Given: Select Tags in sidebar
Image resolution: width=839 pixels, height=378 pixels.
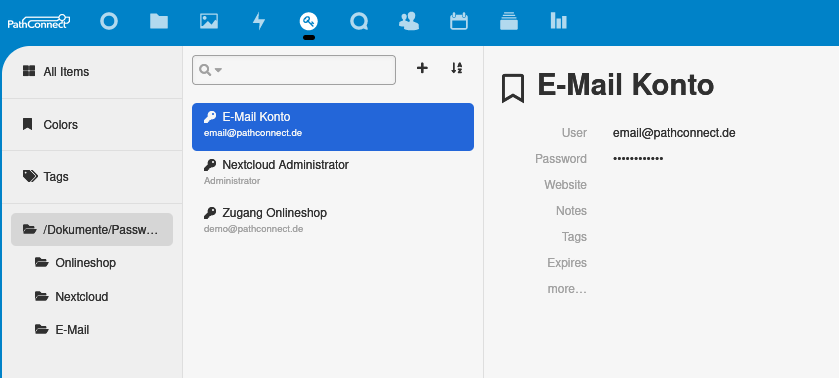Looking at the screenshot, I should pos(92,177).
